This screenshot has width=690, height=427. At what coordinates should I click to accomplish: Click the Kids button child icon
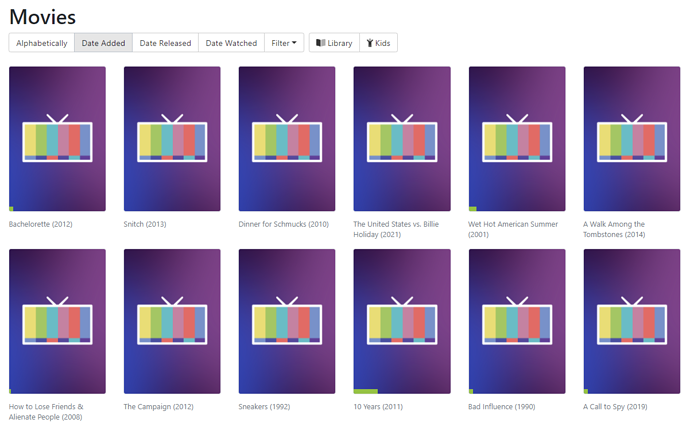[370, 43]
